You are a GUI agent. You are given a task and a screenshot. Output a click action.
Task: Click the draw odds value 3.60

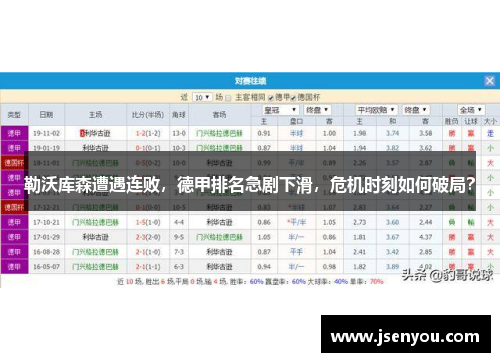pos(393,222)
